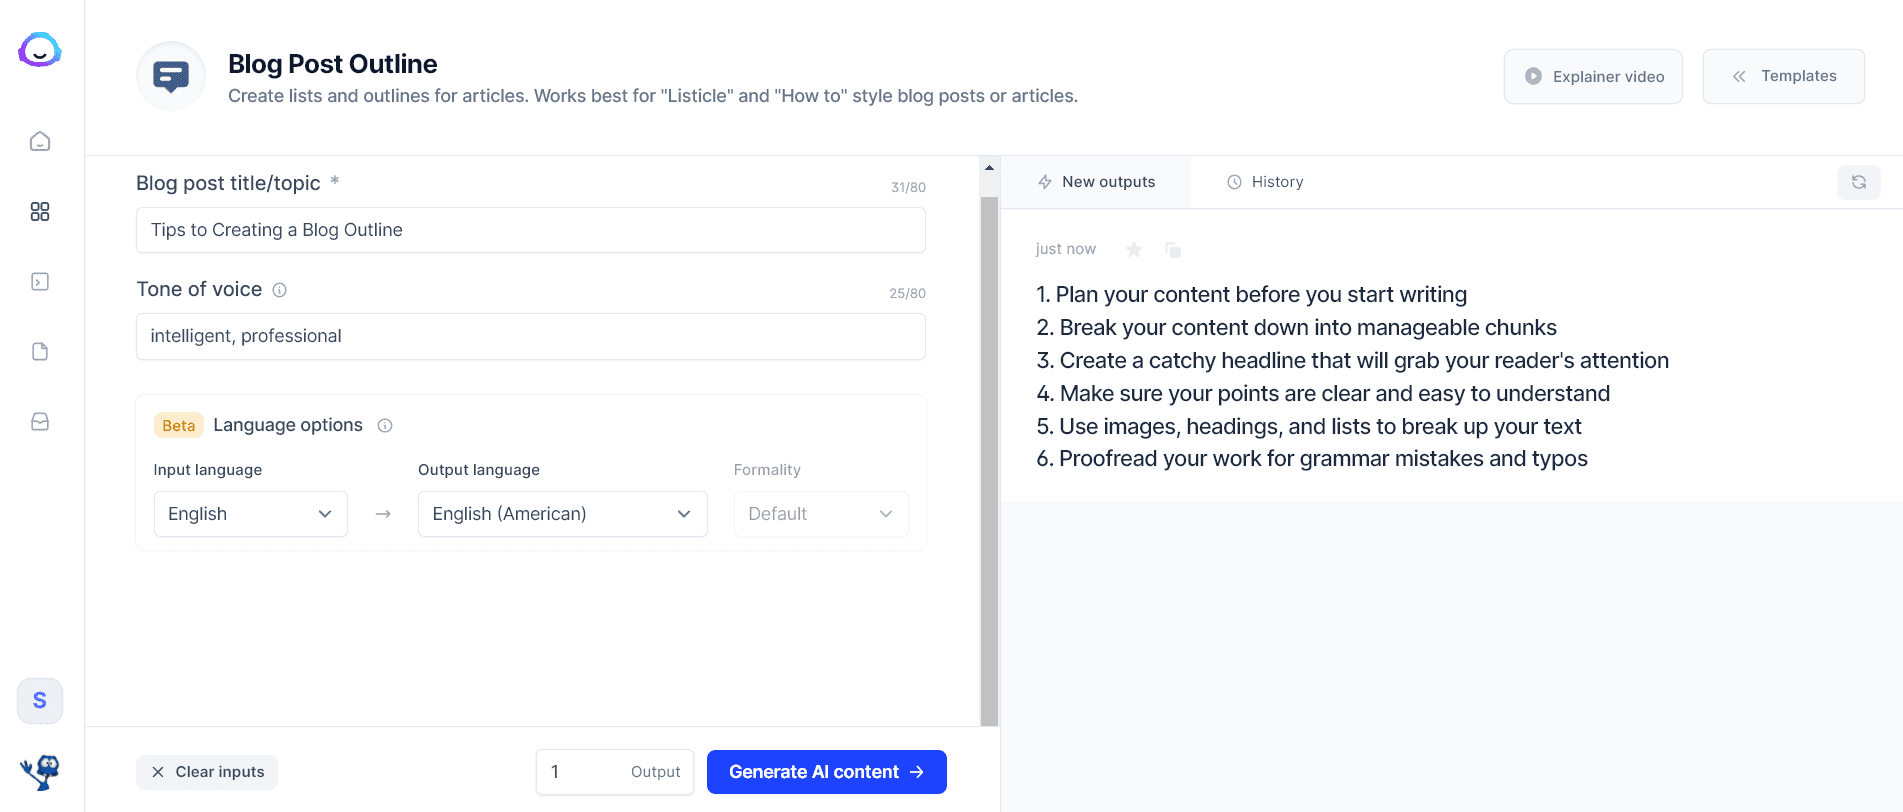Click the Clear inputs button

tap(207, 772)
